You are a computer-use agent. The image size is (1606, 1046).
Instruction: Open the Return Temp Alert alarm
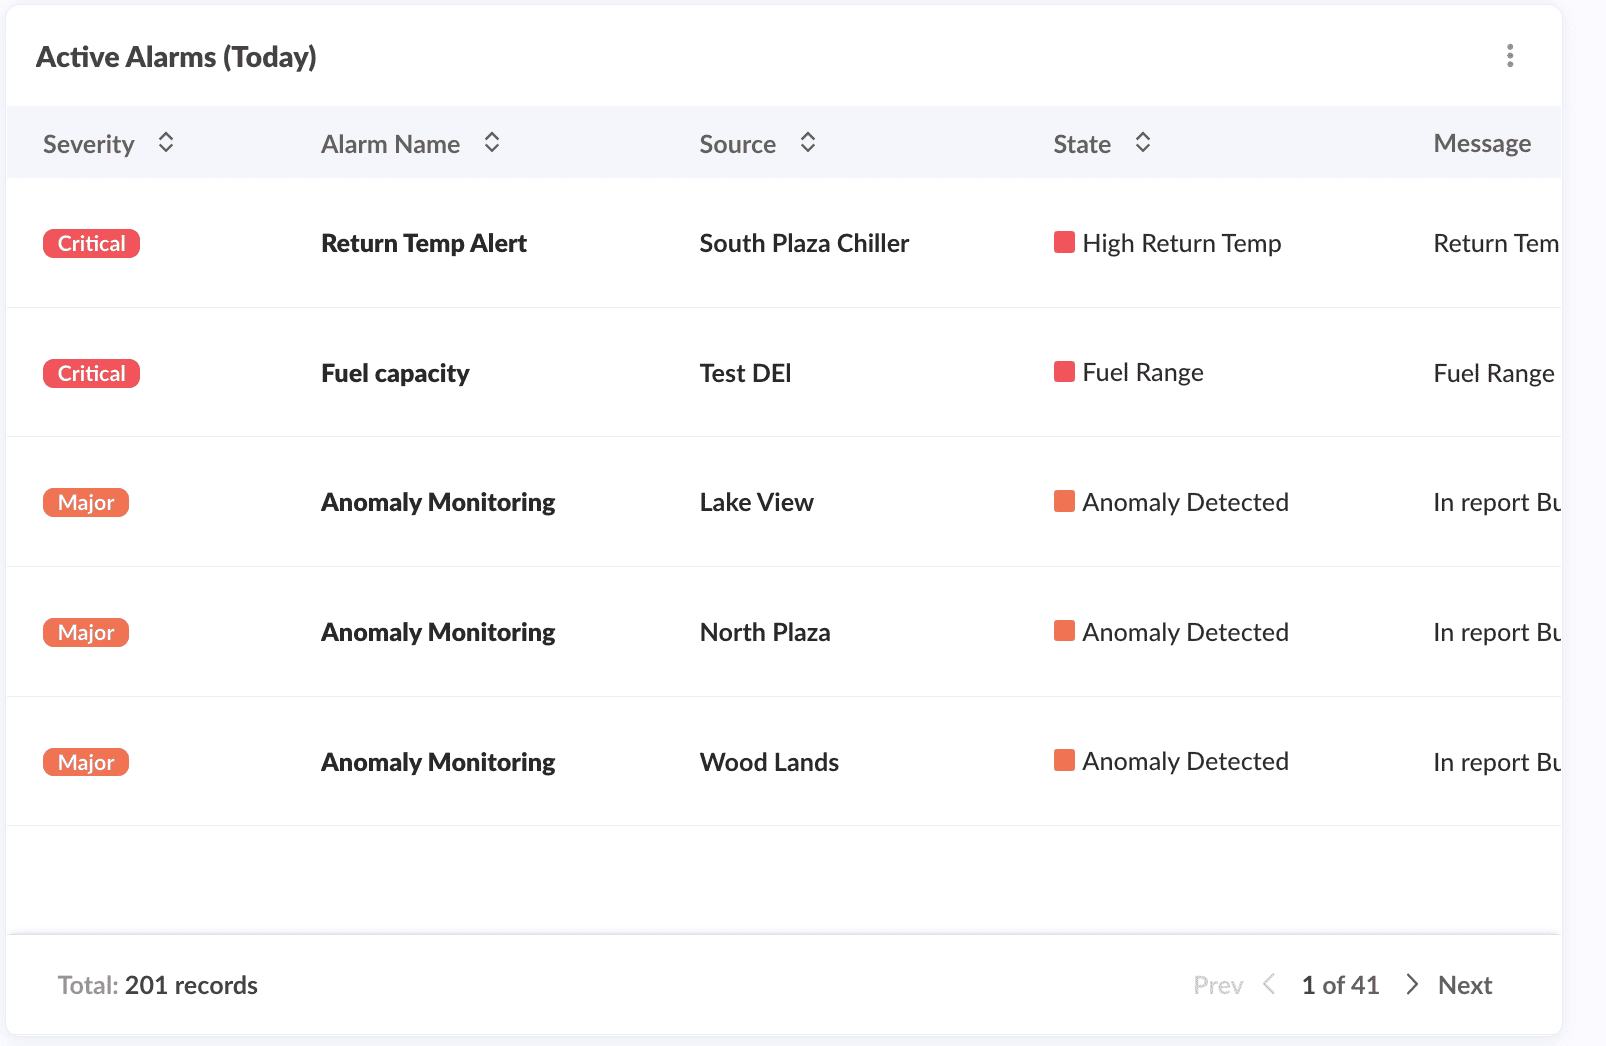(x=423, y=243)
